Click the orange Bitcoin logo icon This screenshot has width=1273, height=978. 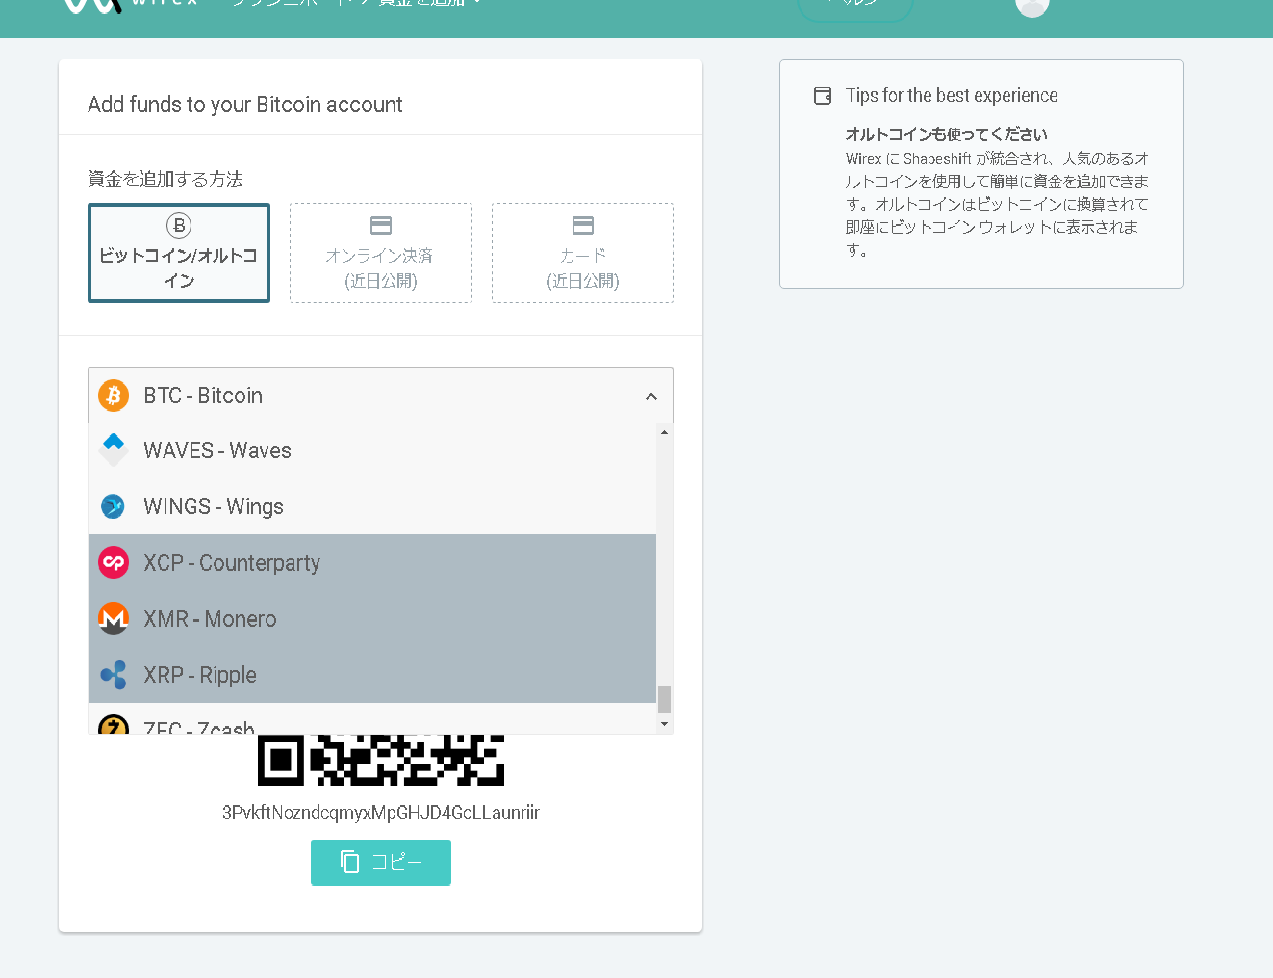(114, 396)
